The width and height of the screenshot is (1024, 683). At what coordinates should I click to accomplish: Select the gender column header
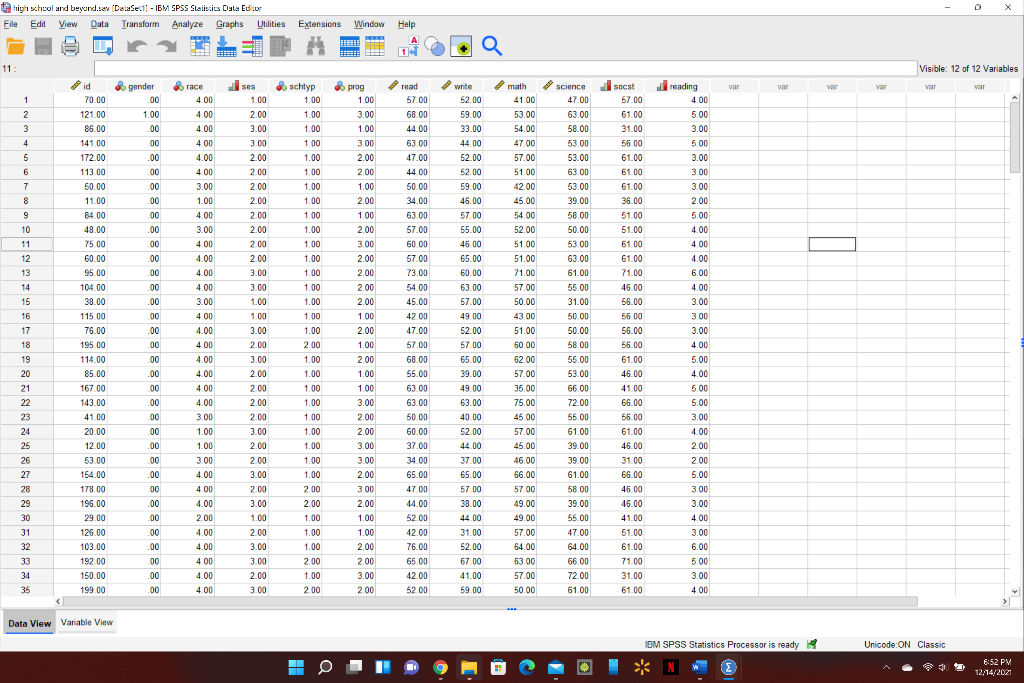(x=135, y=86)
